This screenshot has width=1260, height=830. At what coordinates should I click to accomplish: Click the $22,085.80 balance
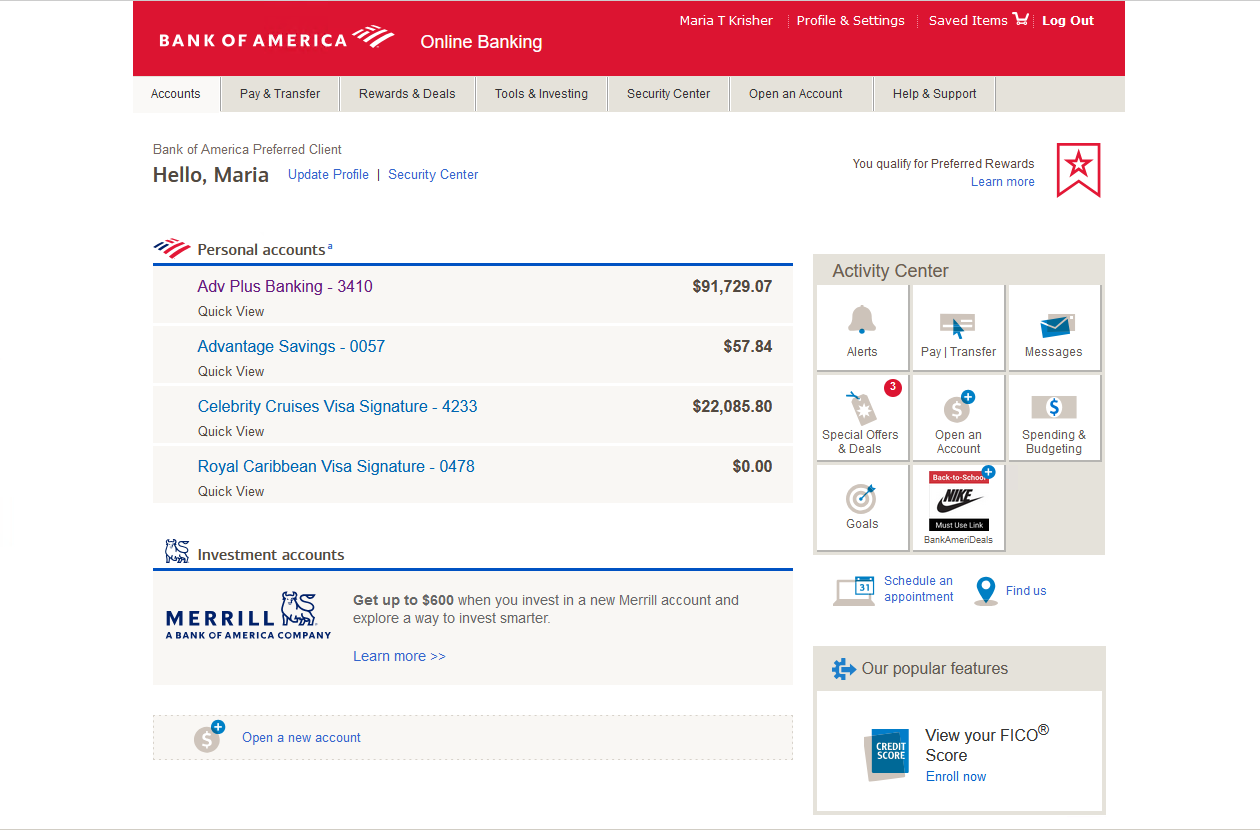click(x=732, y=406)
